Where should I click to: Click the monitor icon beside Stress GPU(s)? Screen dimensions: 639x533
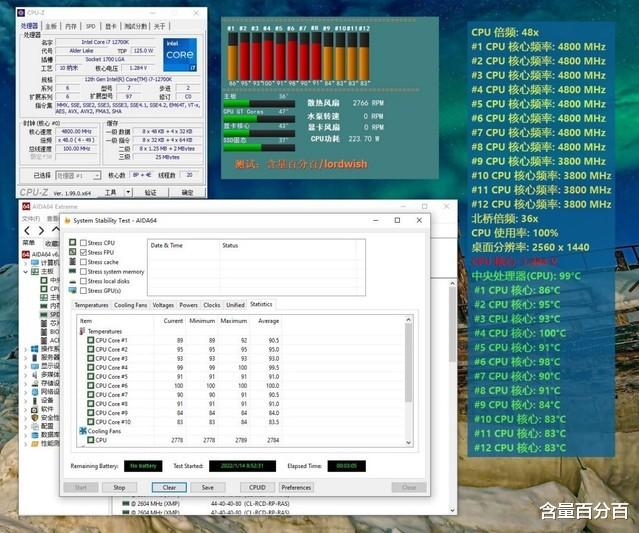pos(73,291)
